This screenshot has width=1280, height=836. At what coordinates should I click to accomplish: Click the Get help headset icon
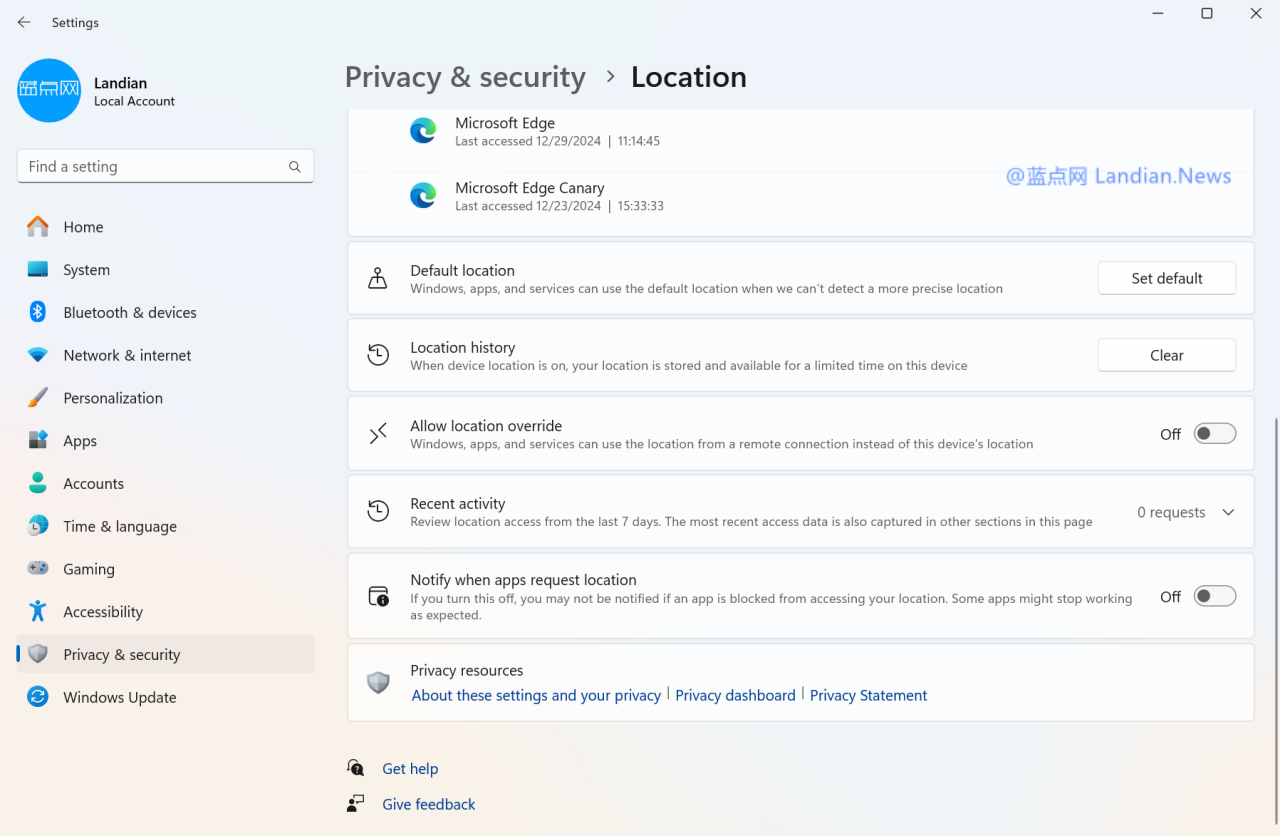click(356, 768)
